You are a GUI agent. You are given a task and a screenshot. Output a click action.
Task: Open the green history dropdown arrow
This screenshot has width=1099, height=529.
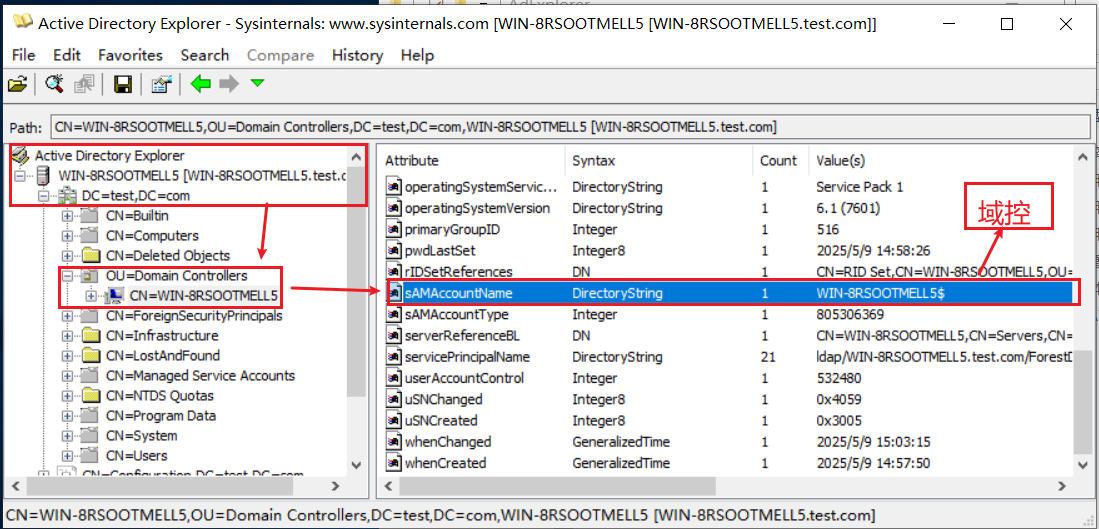click(x=257, y=83)
